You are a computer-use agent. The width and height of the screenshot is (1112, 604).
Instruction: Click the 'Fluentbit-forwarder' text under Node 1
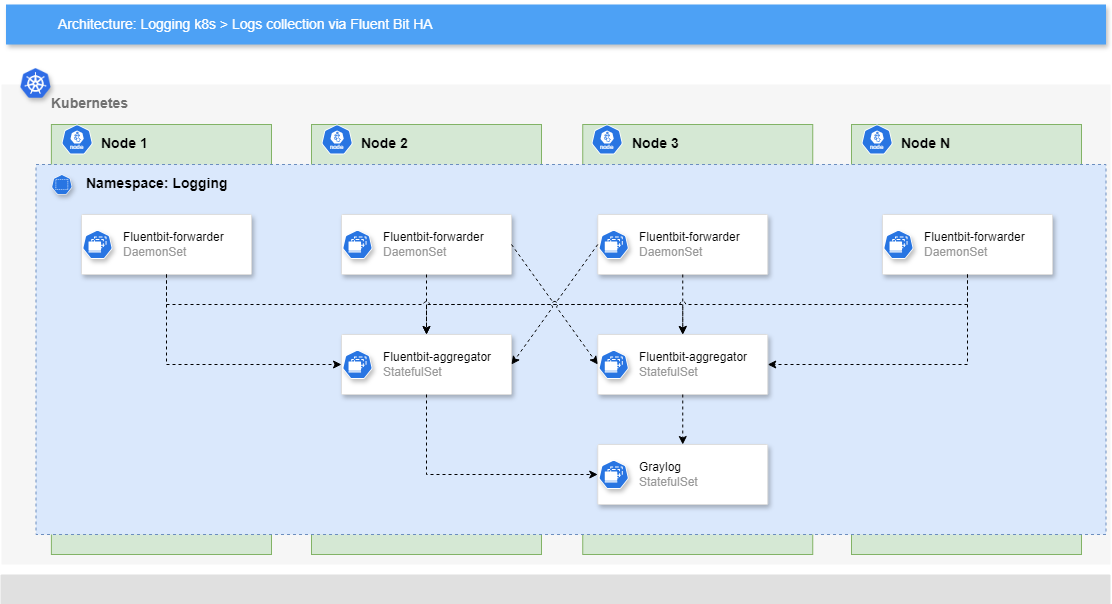click(x=173, y=237)
